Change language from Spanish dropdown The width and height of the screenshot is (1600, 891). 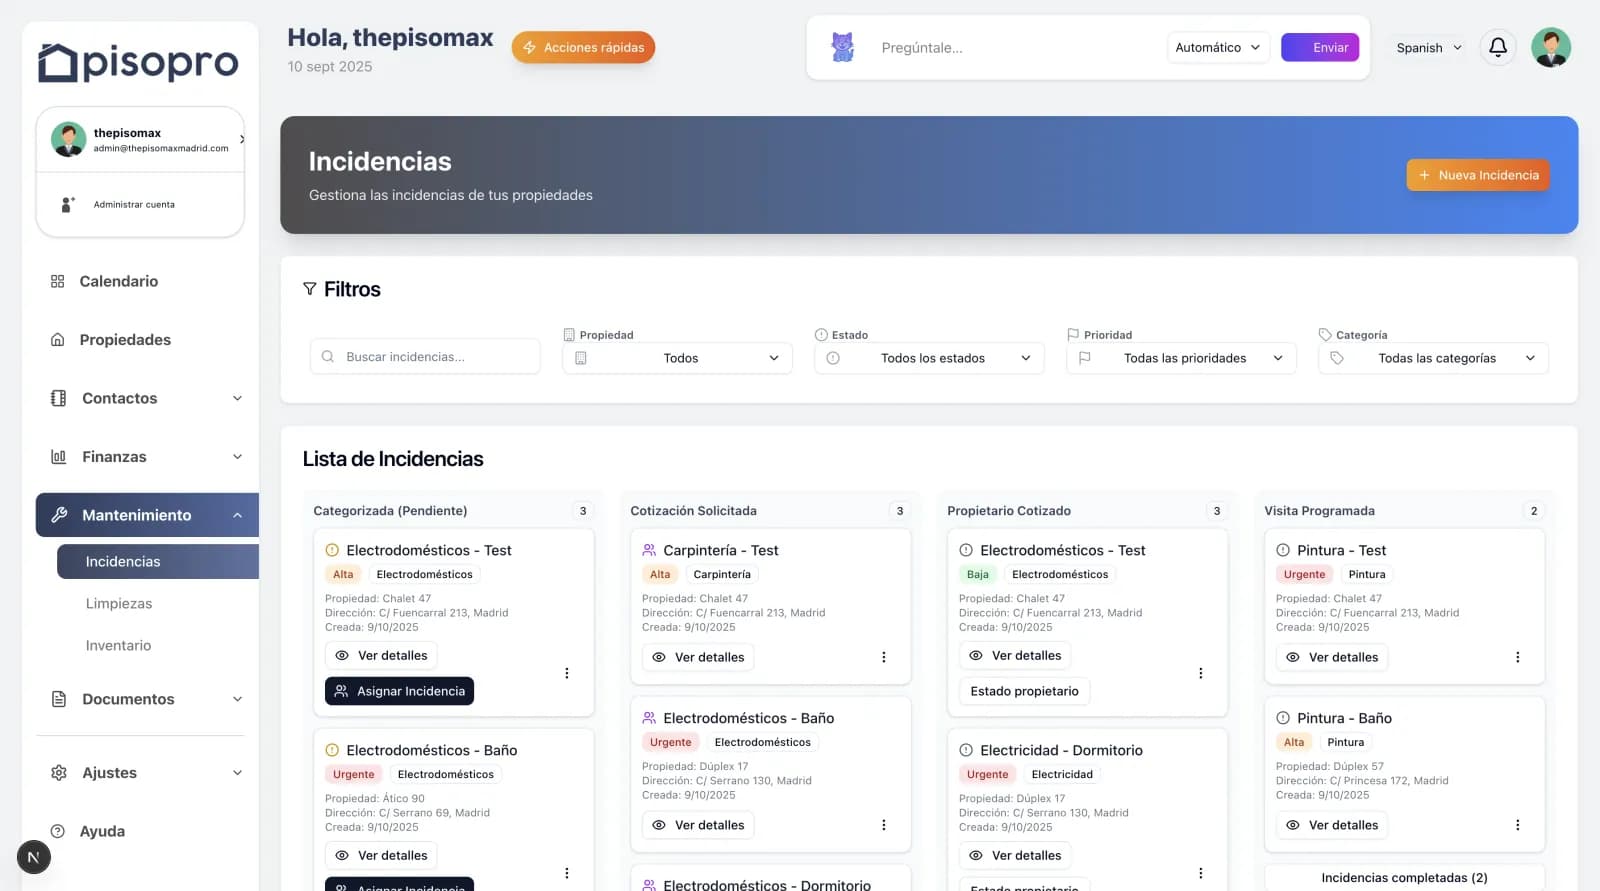[1428, 47]
